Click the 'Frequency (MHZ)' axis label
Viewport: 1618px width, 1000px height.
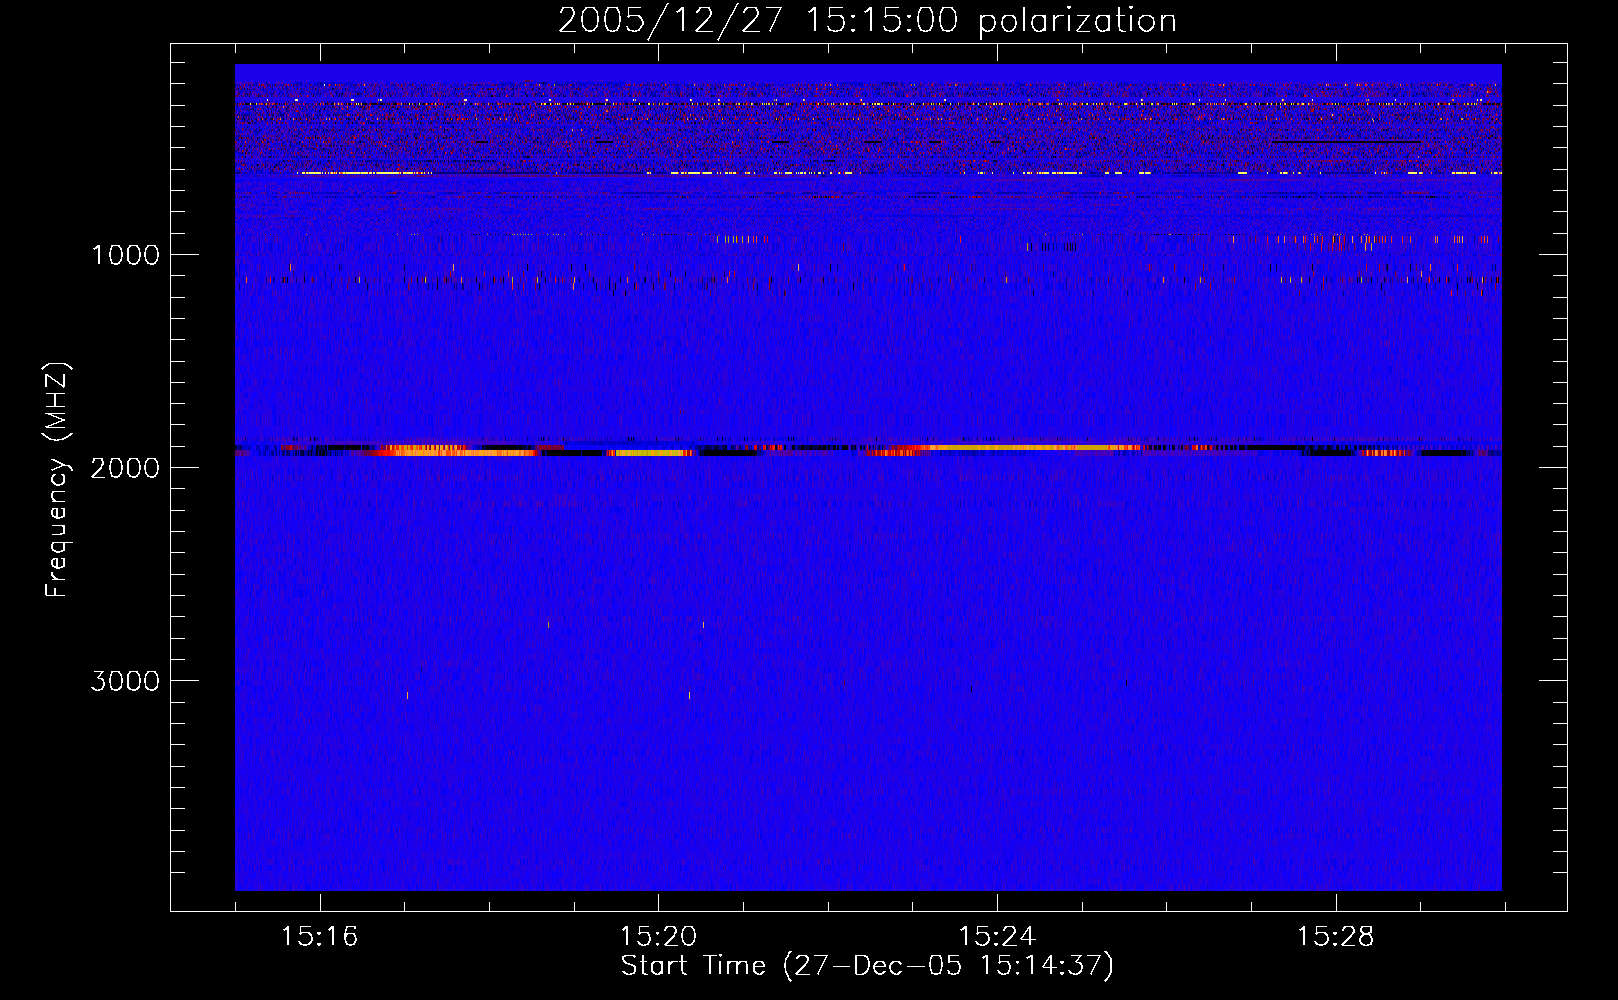coord(57,480)
